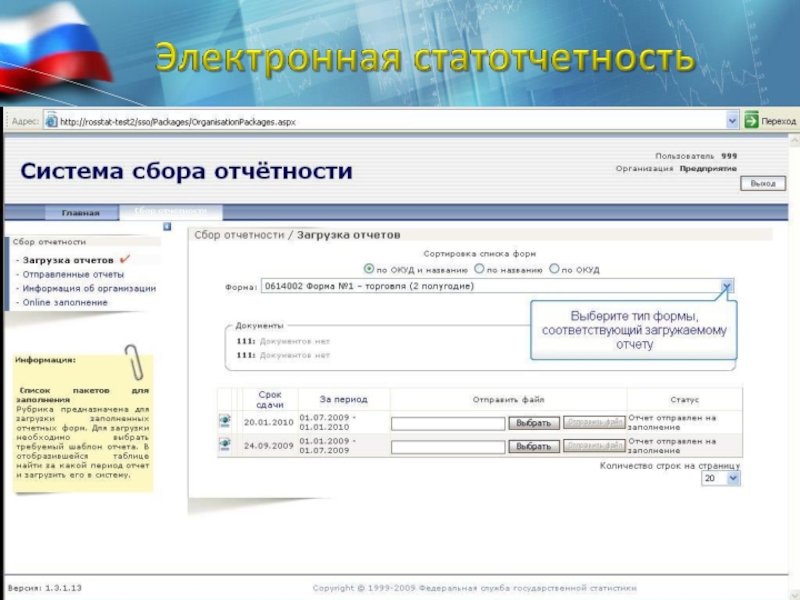The height and width of the screenshot is (600, 800).
Task: Click the browser address URL field
Action: pos(392,121)
